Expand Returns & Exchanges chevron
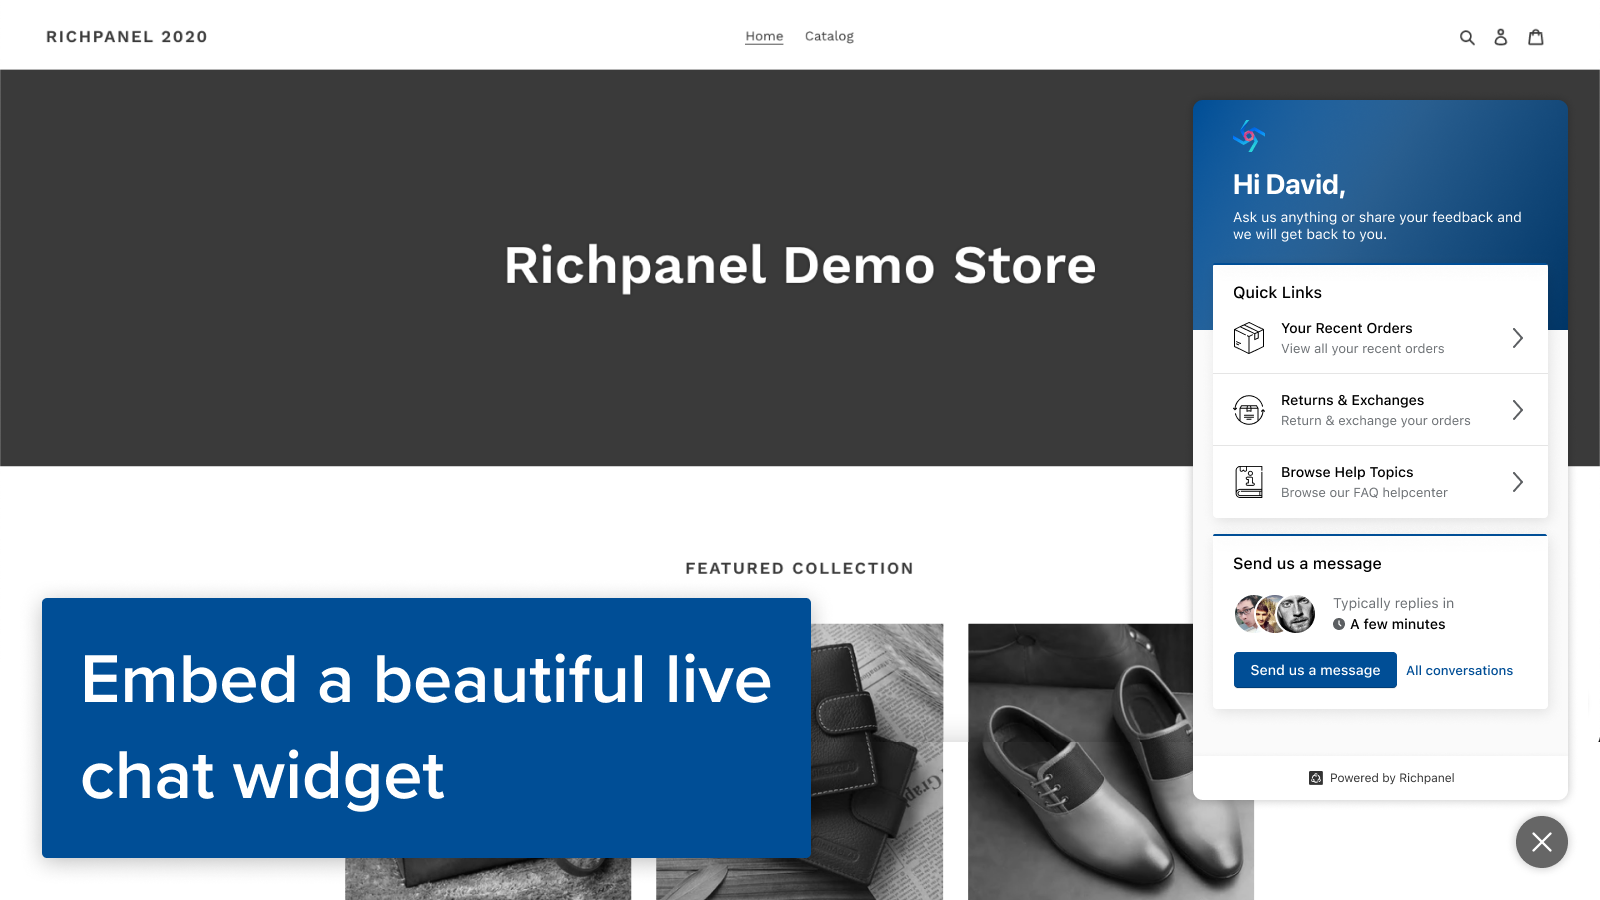Viewport: 1600px width, 900px height. point(1518,410)
